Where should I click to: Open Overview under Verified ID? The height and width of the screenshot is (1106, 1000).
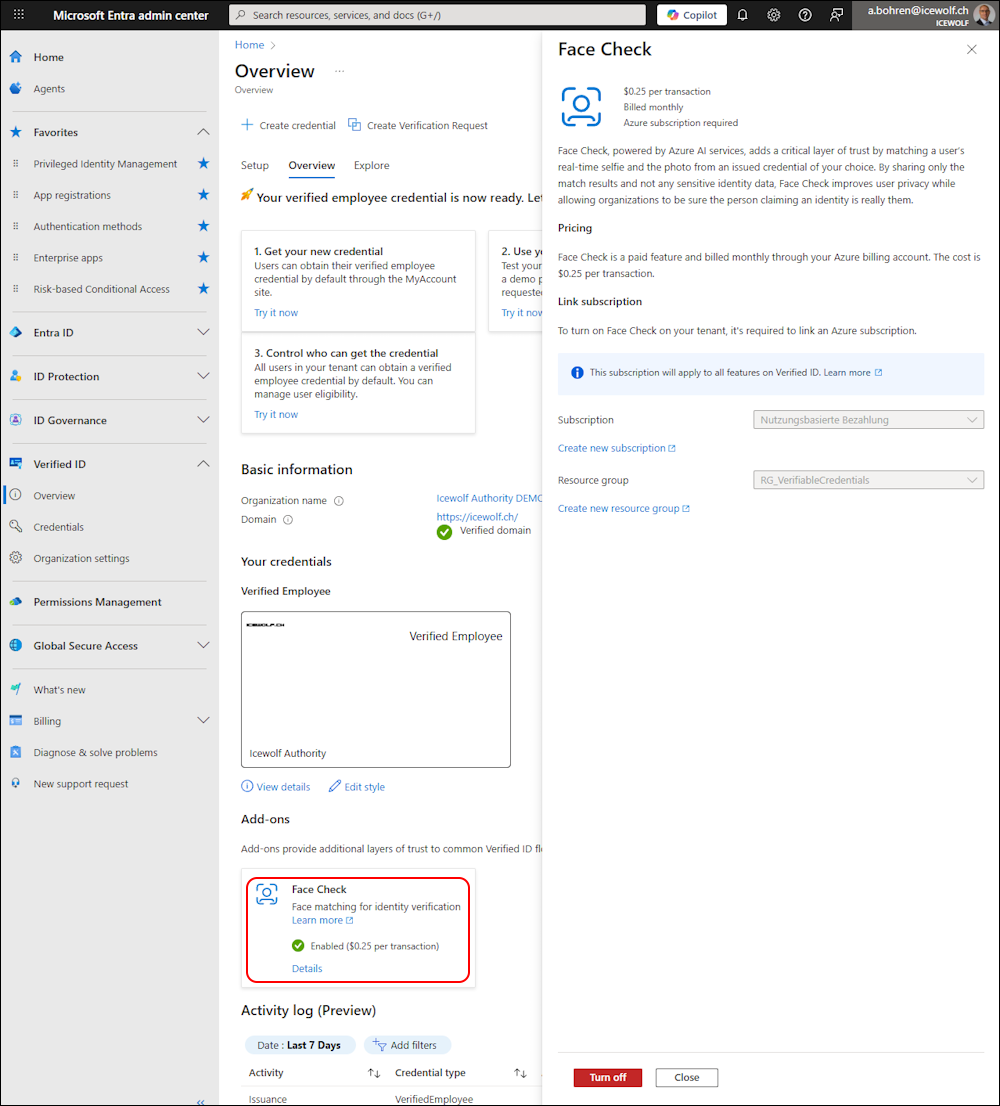(x=54, y=496)
